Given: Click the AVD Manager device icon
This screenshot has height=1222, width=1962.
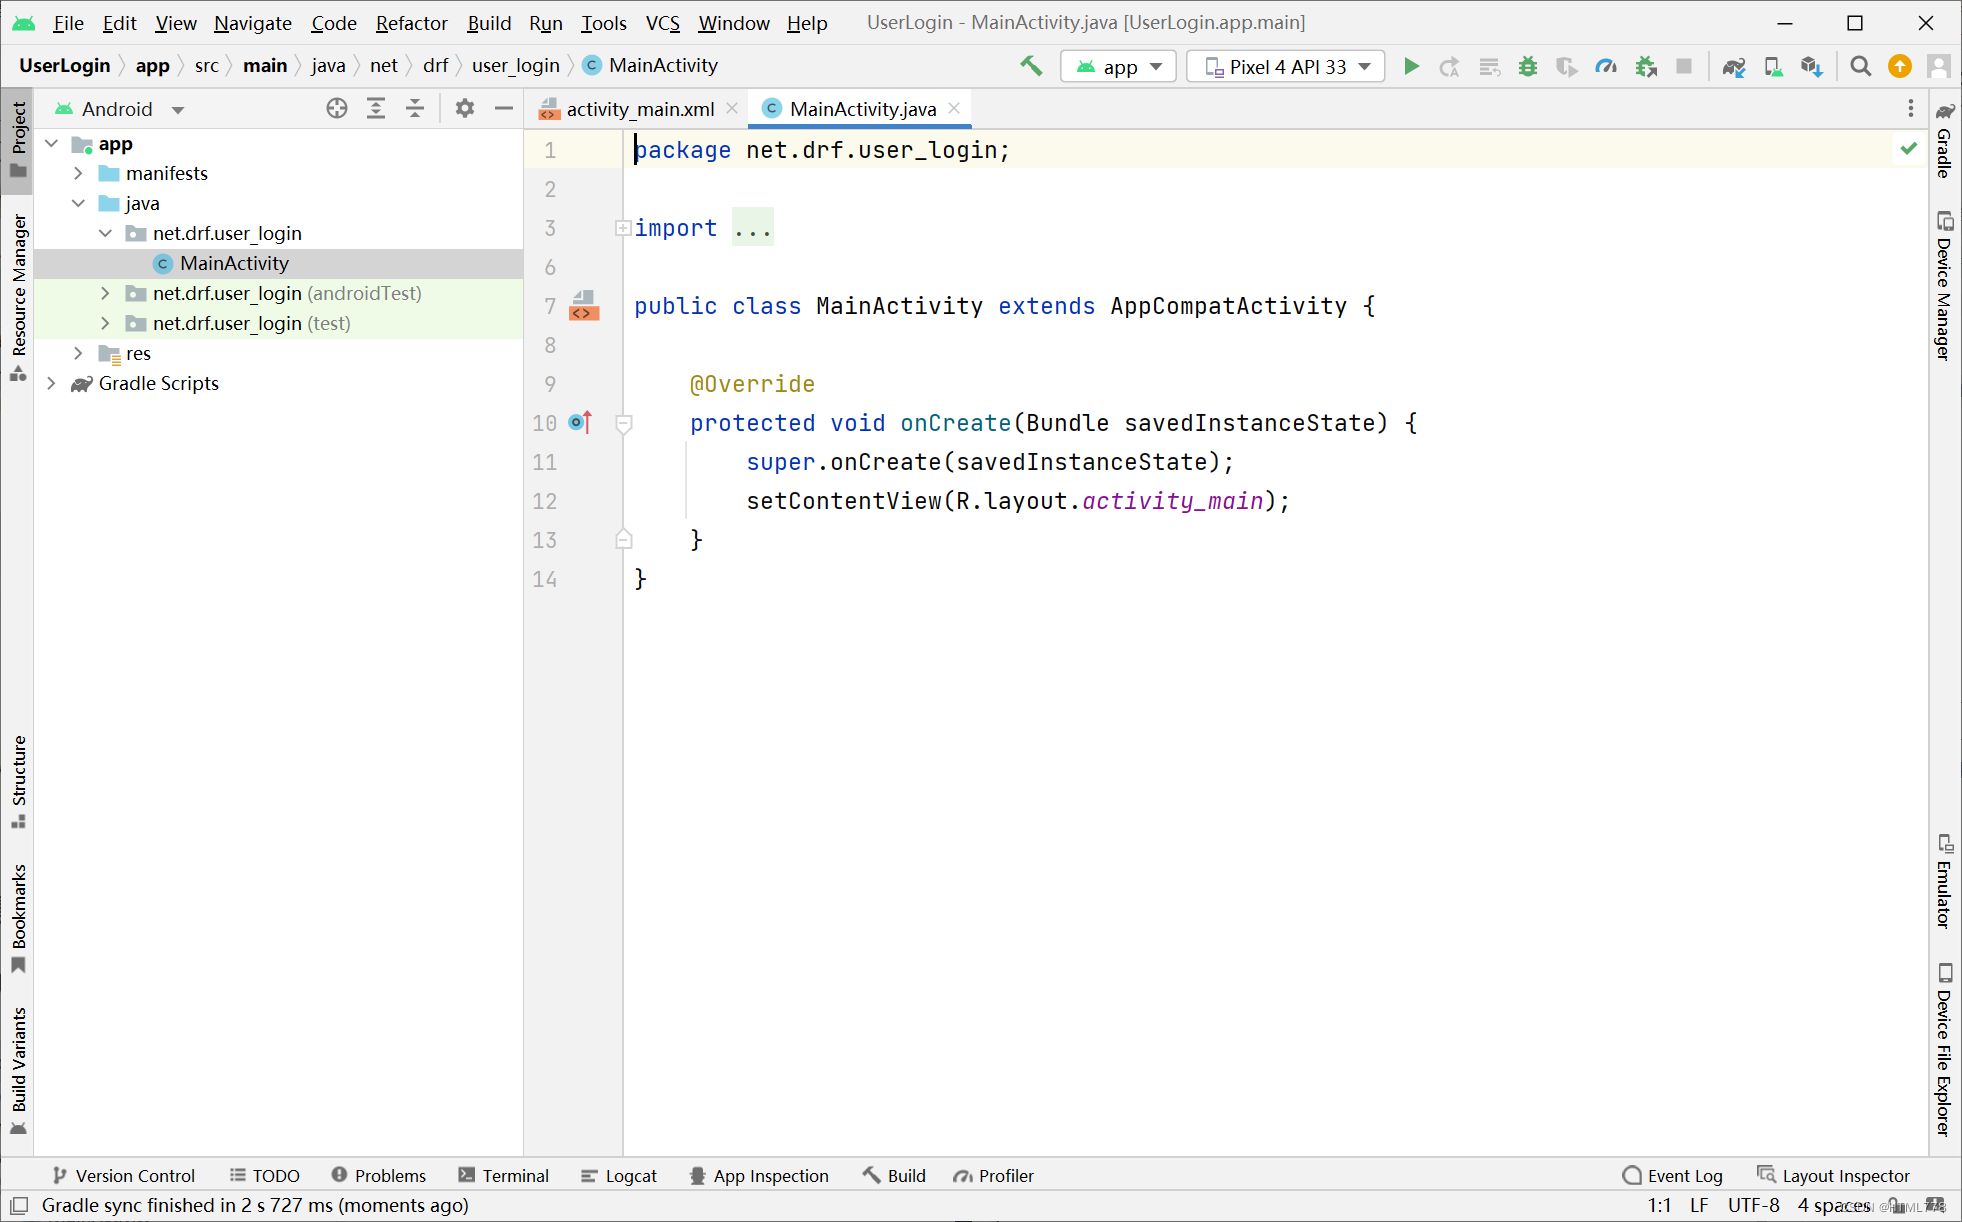Looking at the screenshot, I should point(1772,65).
